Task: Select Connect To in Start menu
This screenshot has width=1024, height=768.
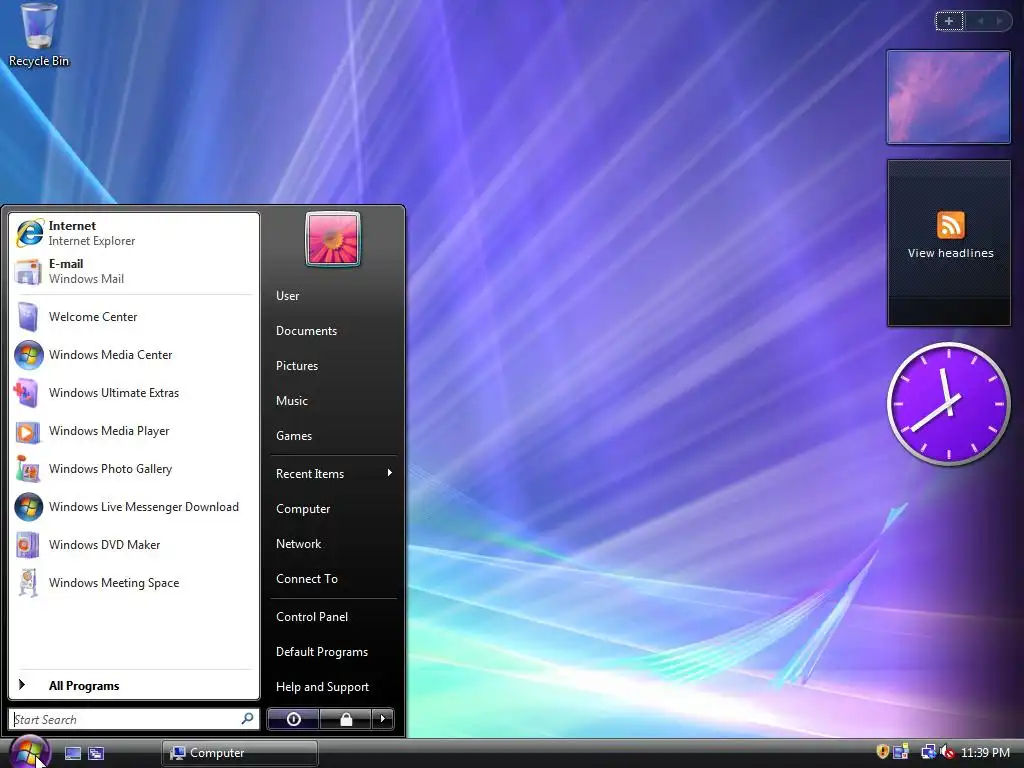Action: click(307, 579)
